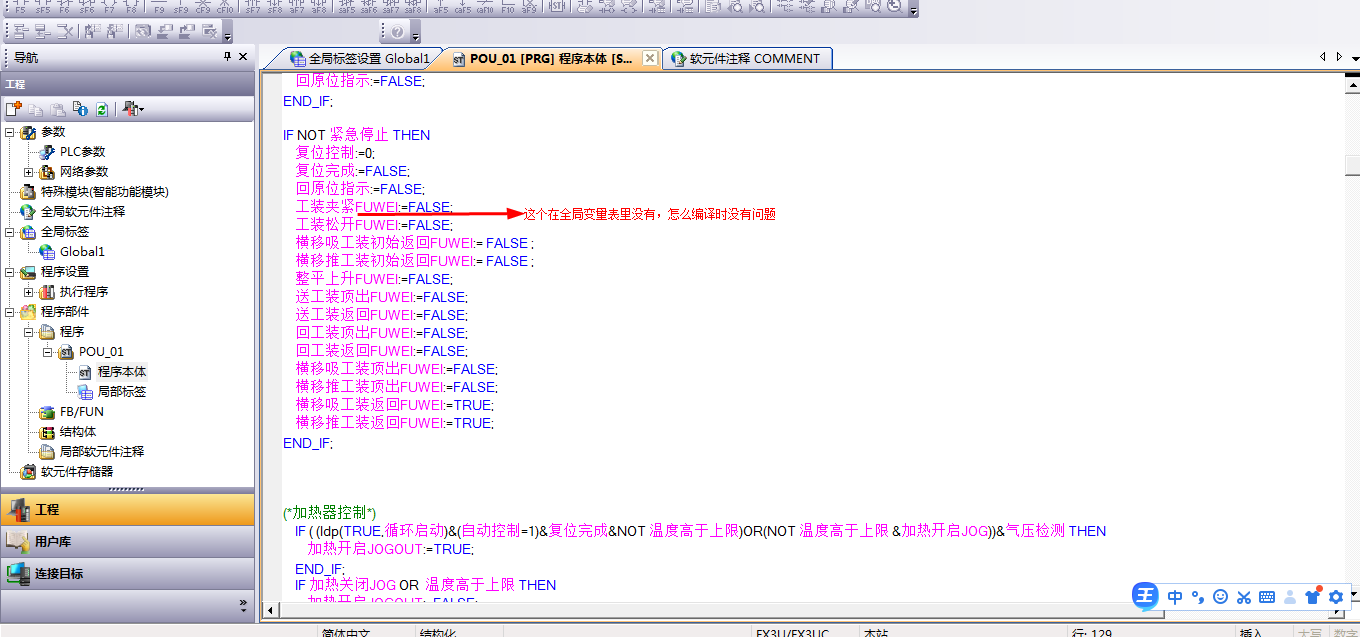Close the POU_01 program editor tab
Viewport: 1360px width, 637px height.
tap(649, 59)
